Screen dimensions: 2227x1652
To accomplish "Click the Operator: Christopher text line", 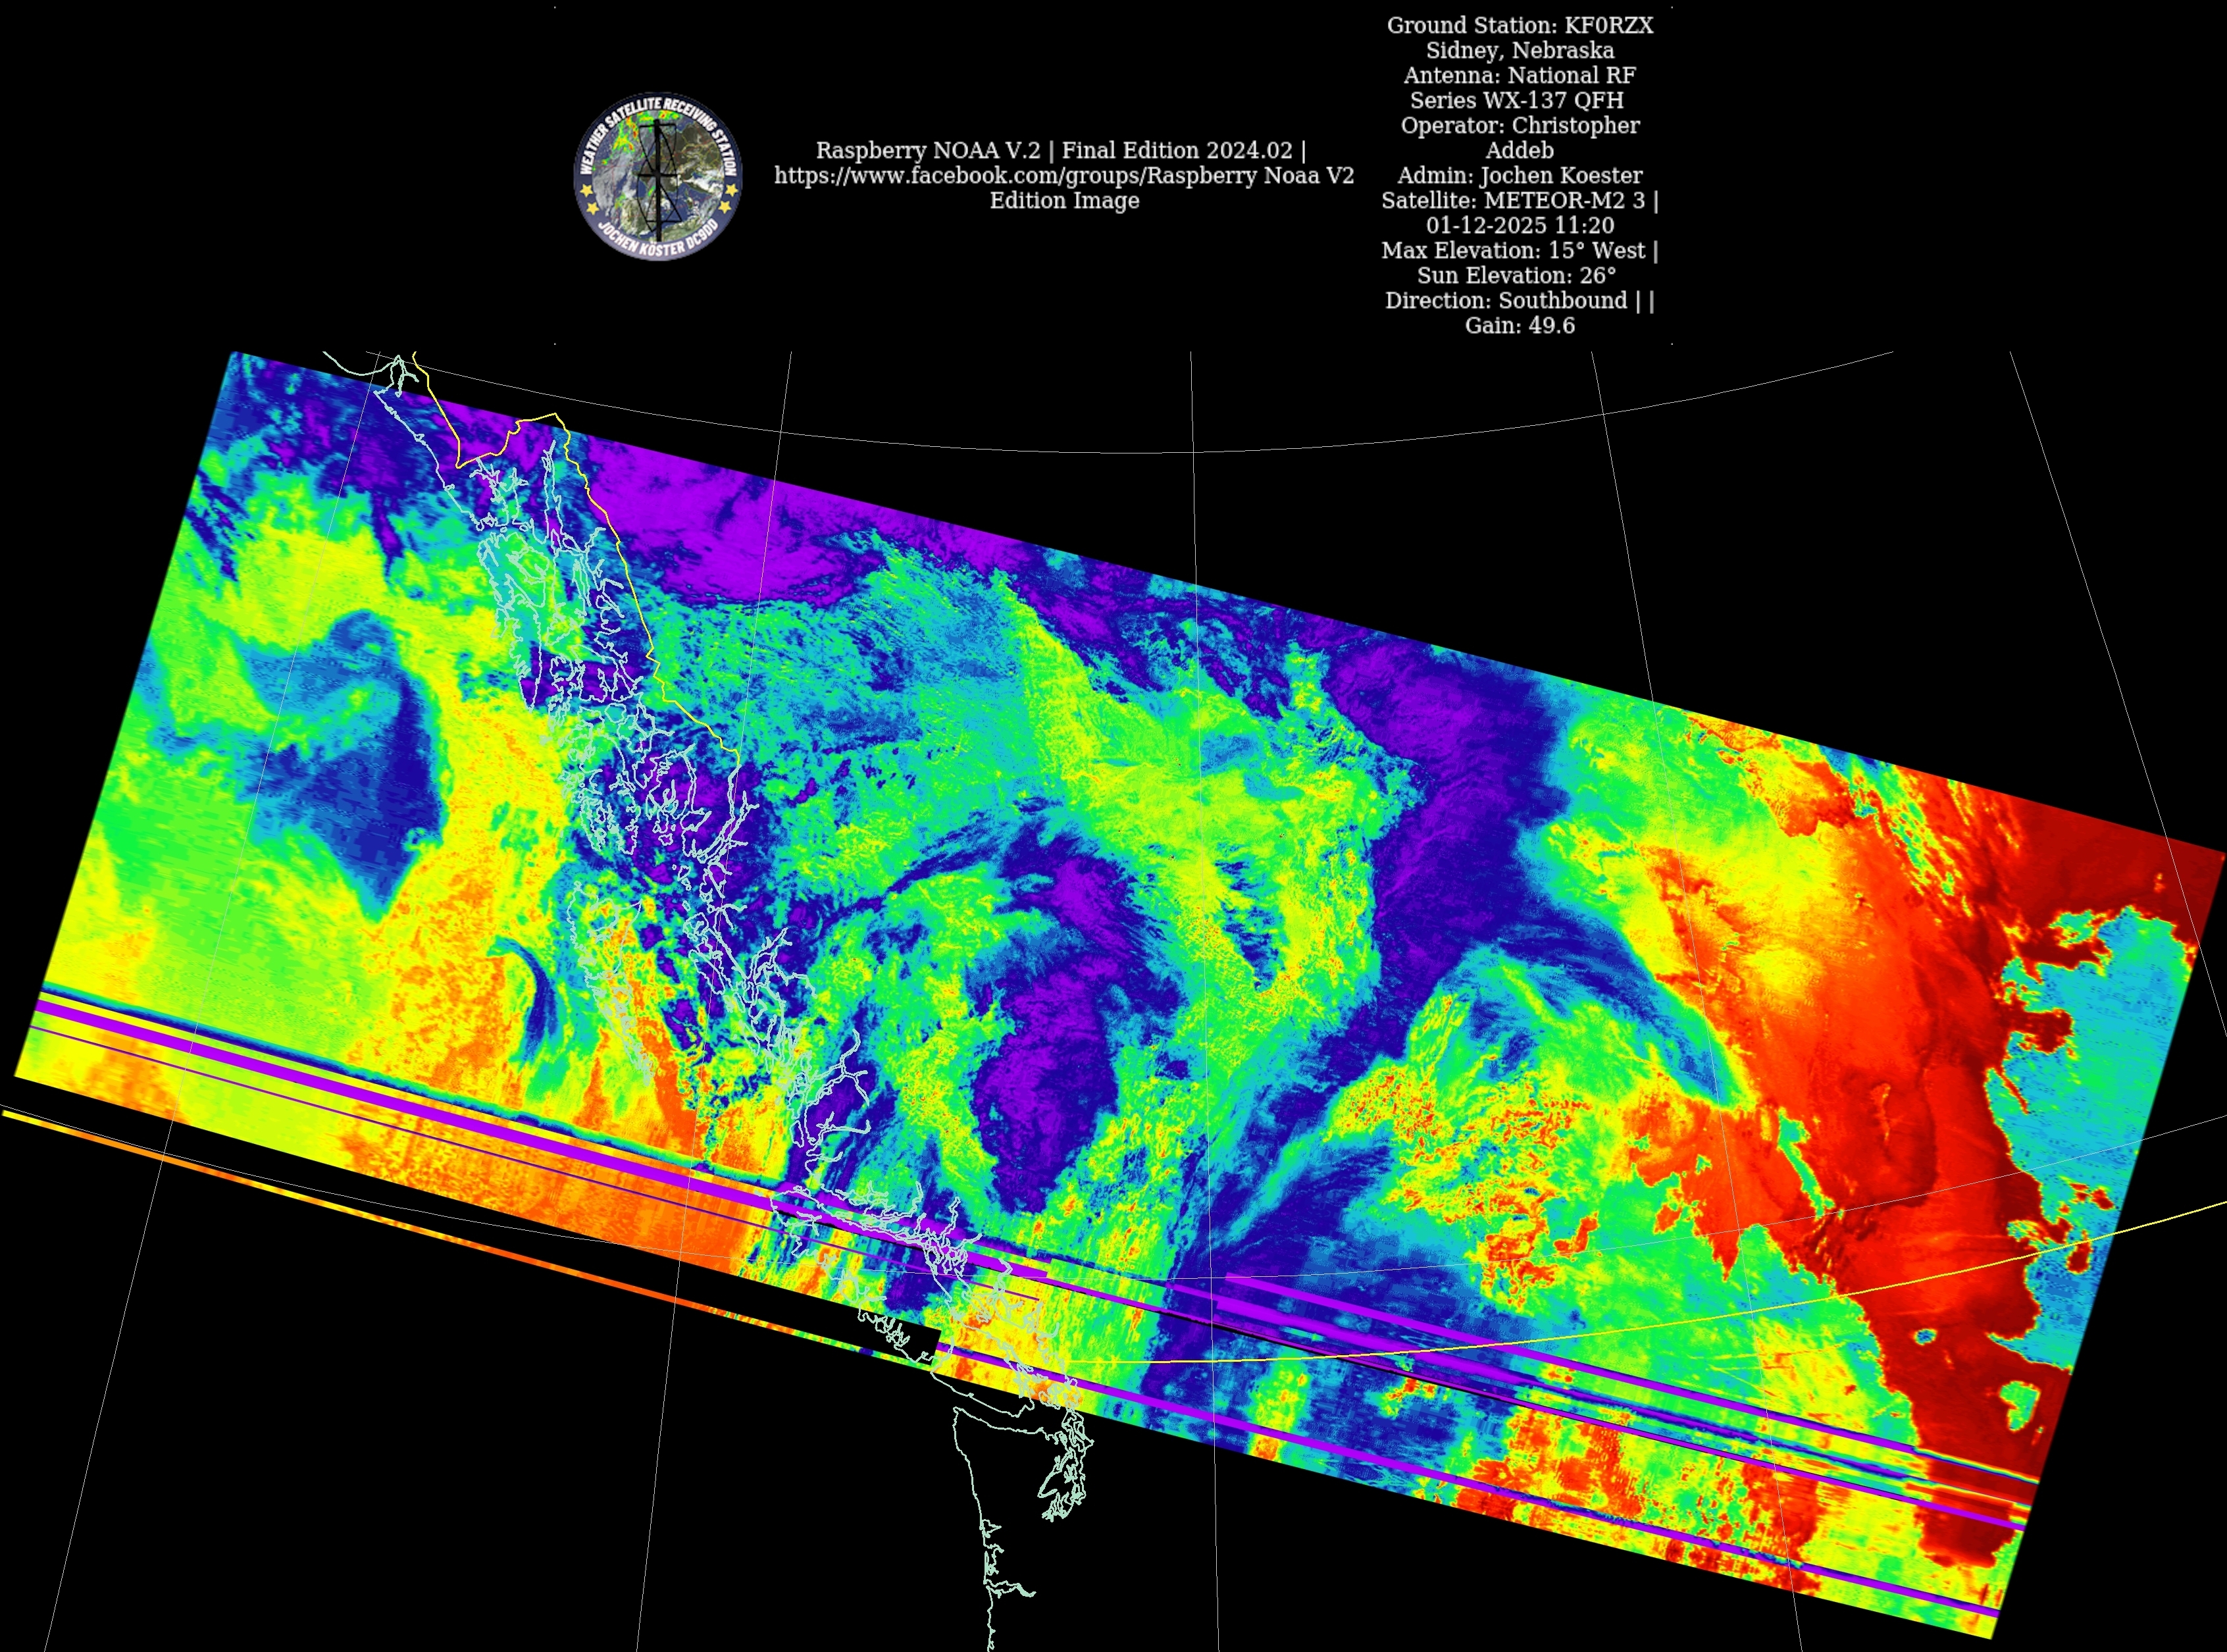I will pos(1519,126).
